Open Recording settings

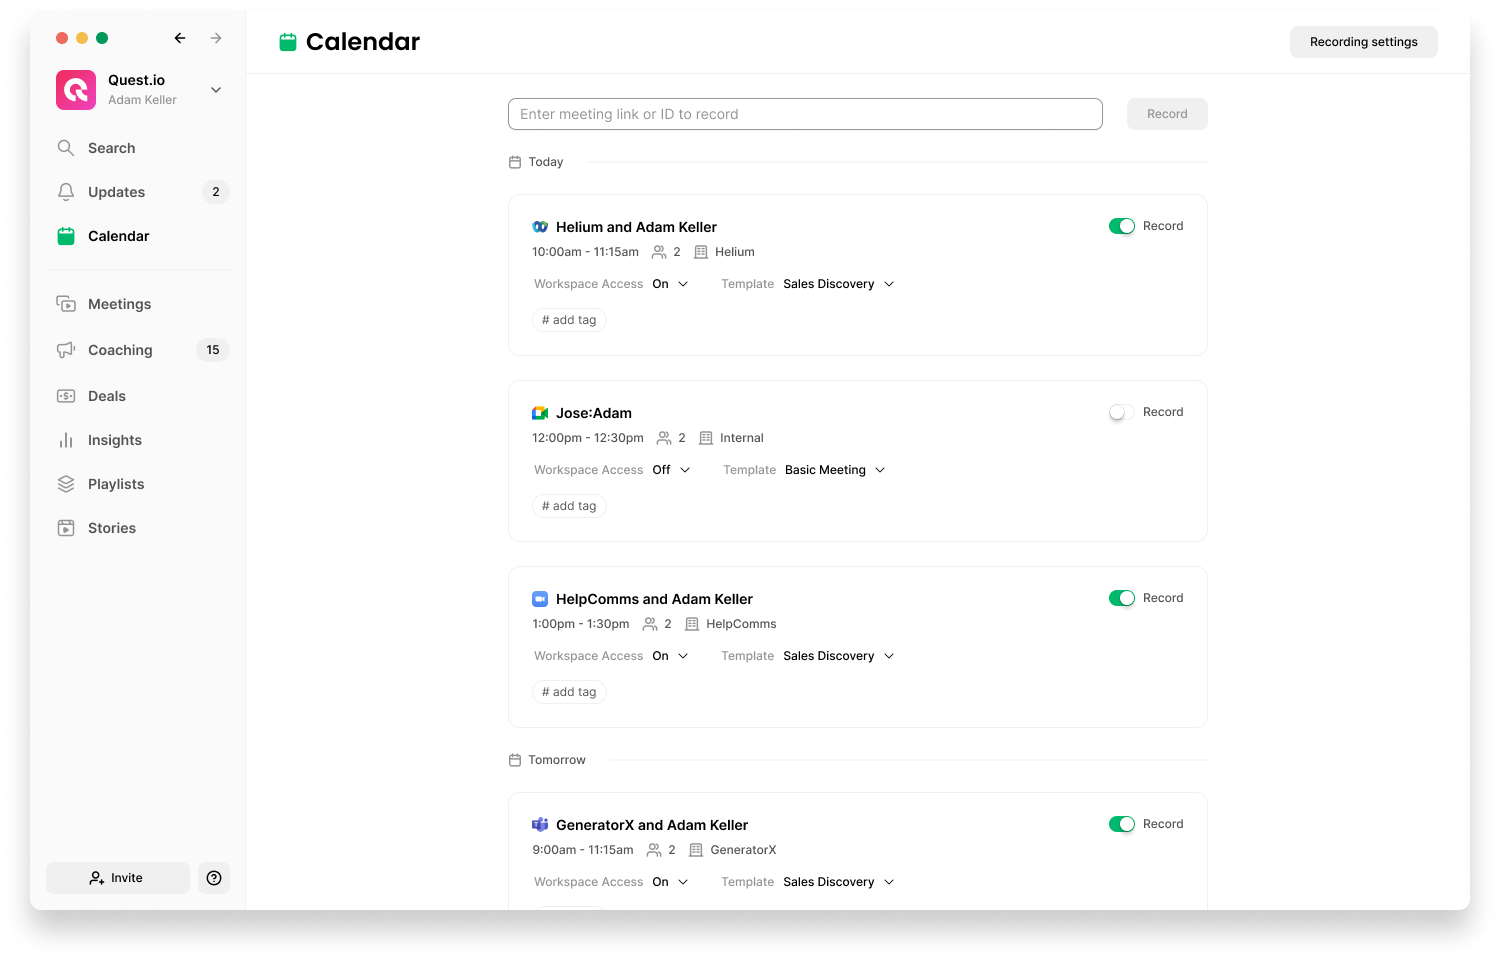(1363, 41)
